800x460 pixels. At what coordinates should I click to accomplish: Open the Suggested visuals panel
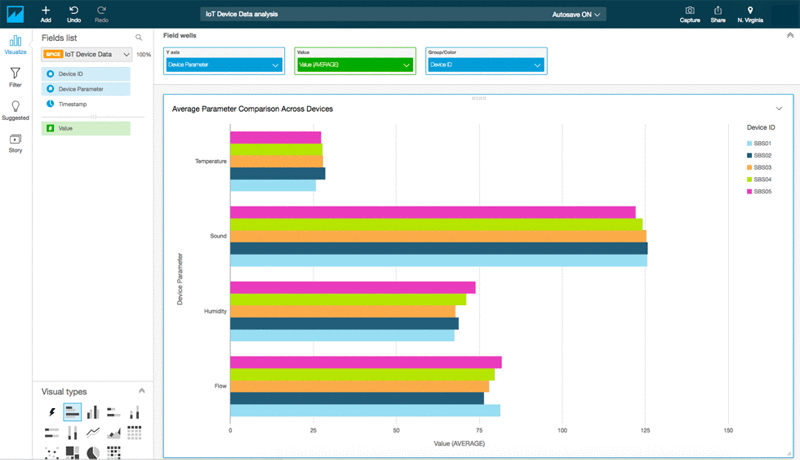(15, 110)
